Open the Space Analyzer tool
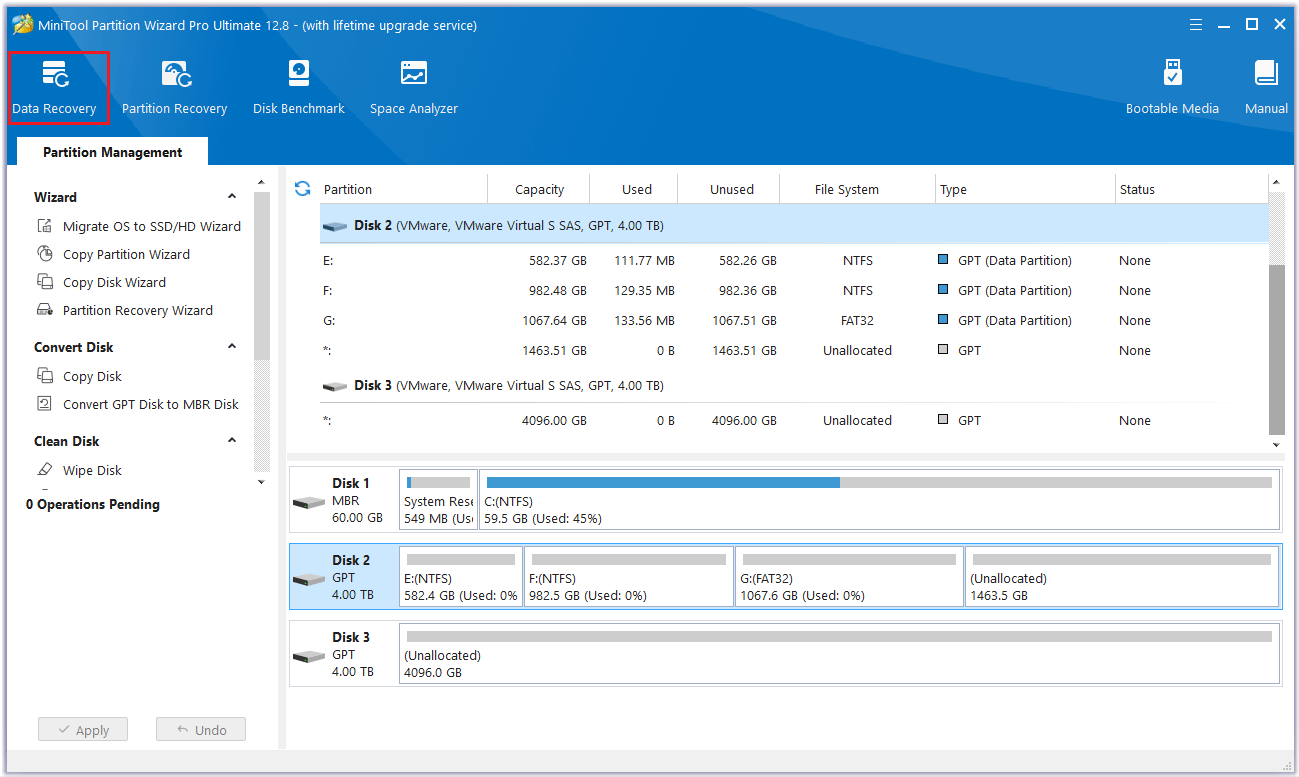Screen dimensions: 1299x777 point(414,88)
